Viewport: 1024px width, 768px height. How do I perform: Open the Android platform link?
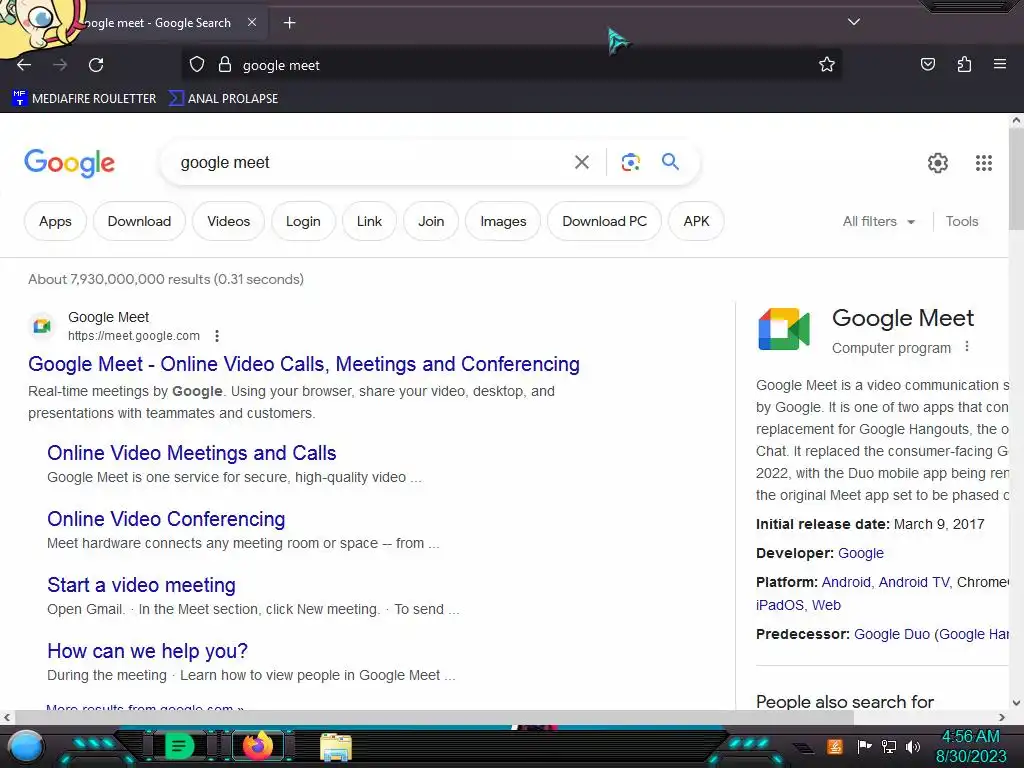click(846, 582)
